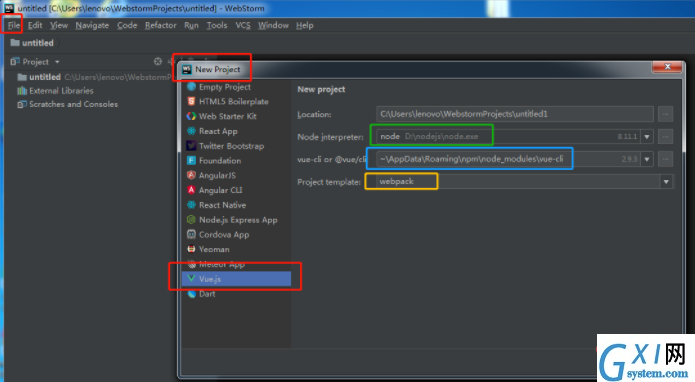Browse for vue-cli package path
695x382 pixels.
[665, 159]
